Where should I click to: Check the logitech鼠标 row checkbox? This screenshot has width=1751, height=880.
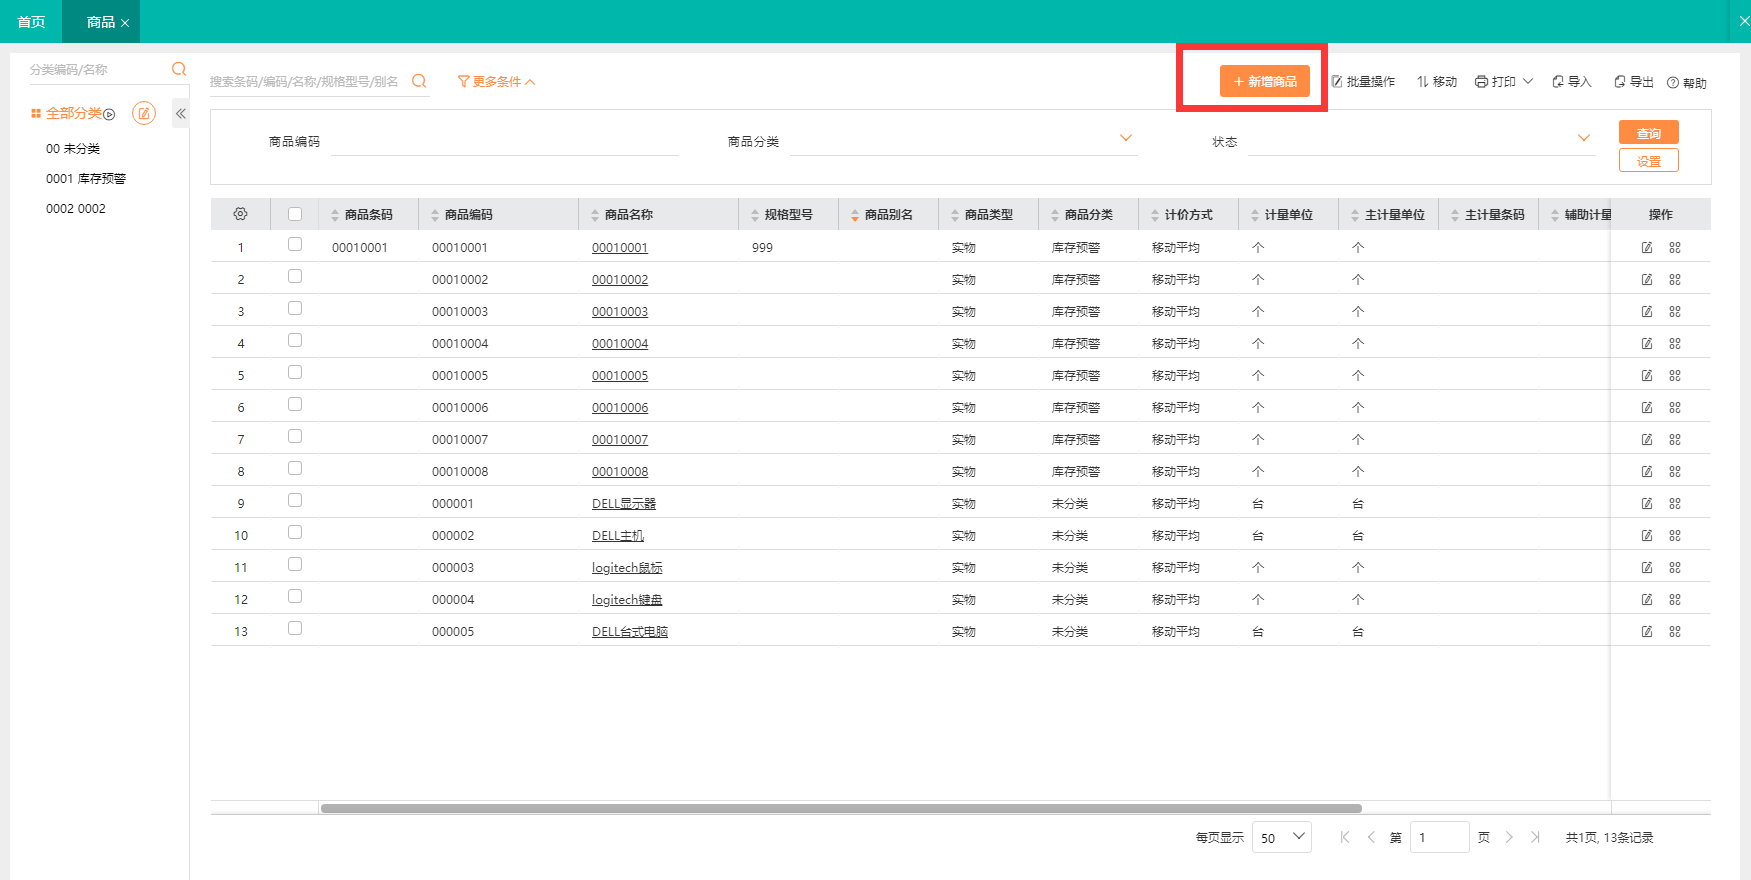(x=295, y=564)
